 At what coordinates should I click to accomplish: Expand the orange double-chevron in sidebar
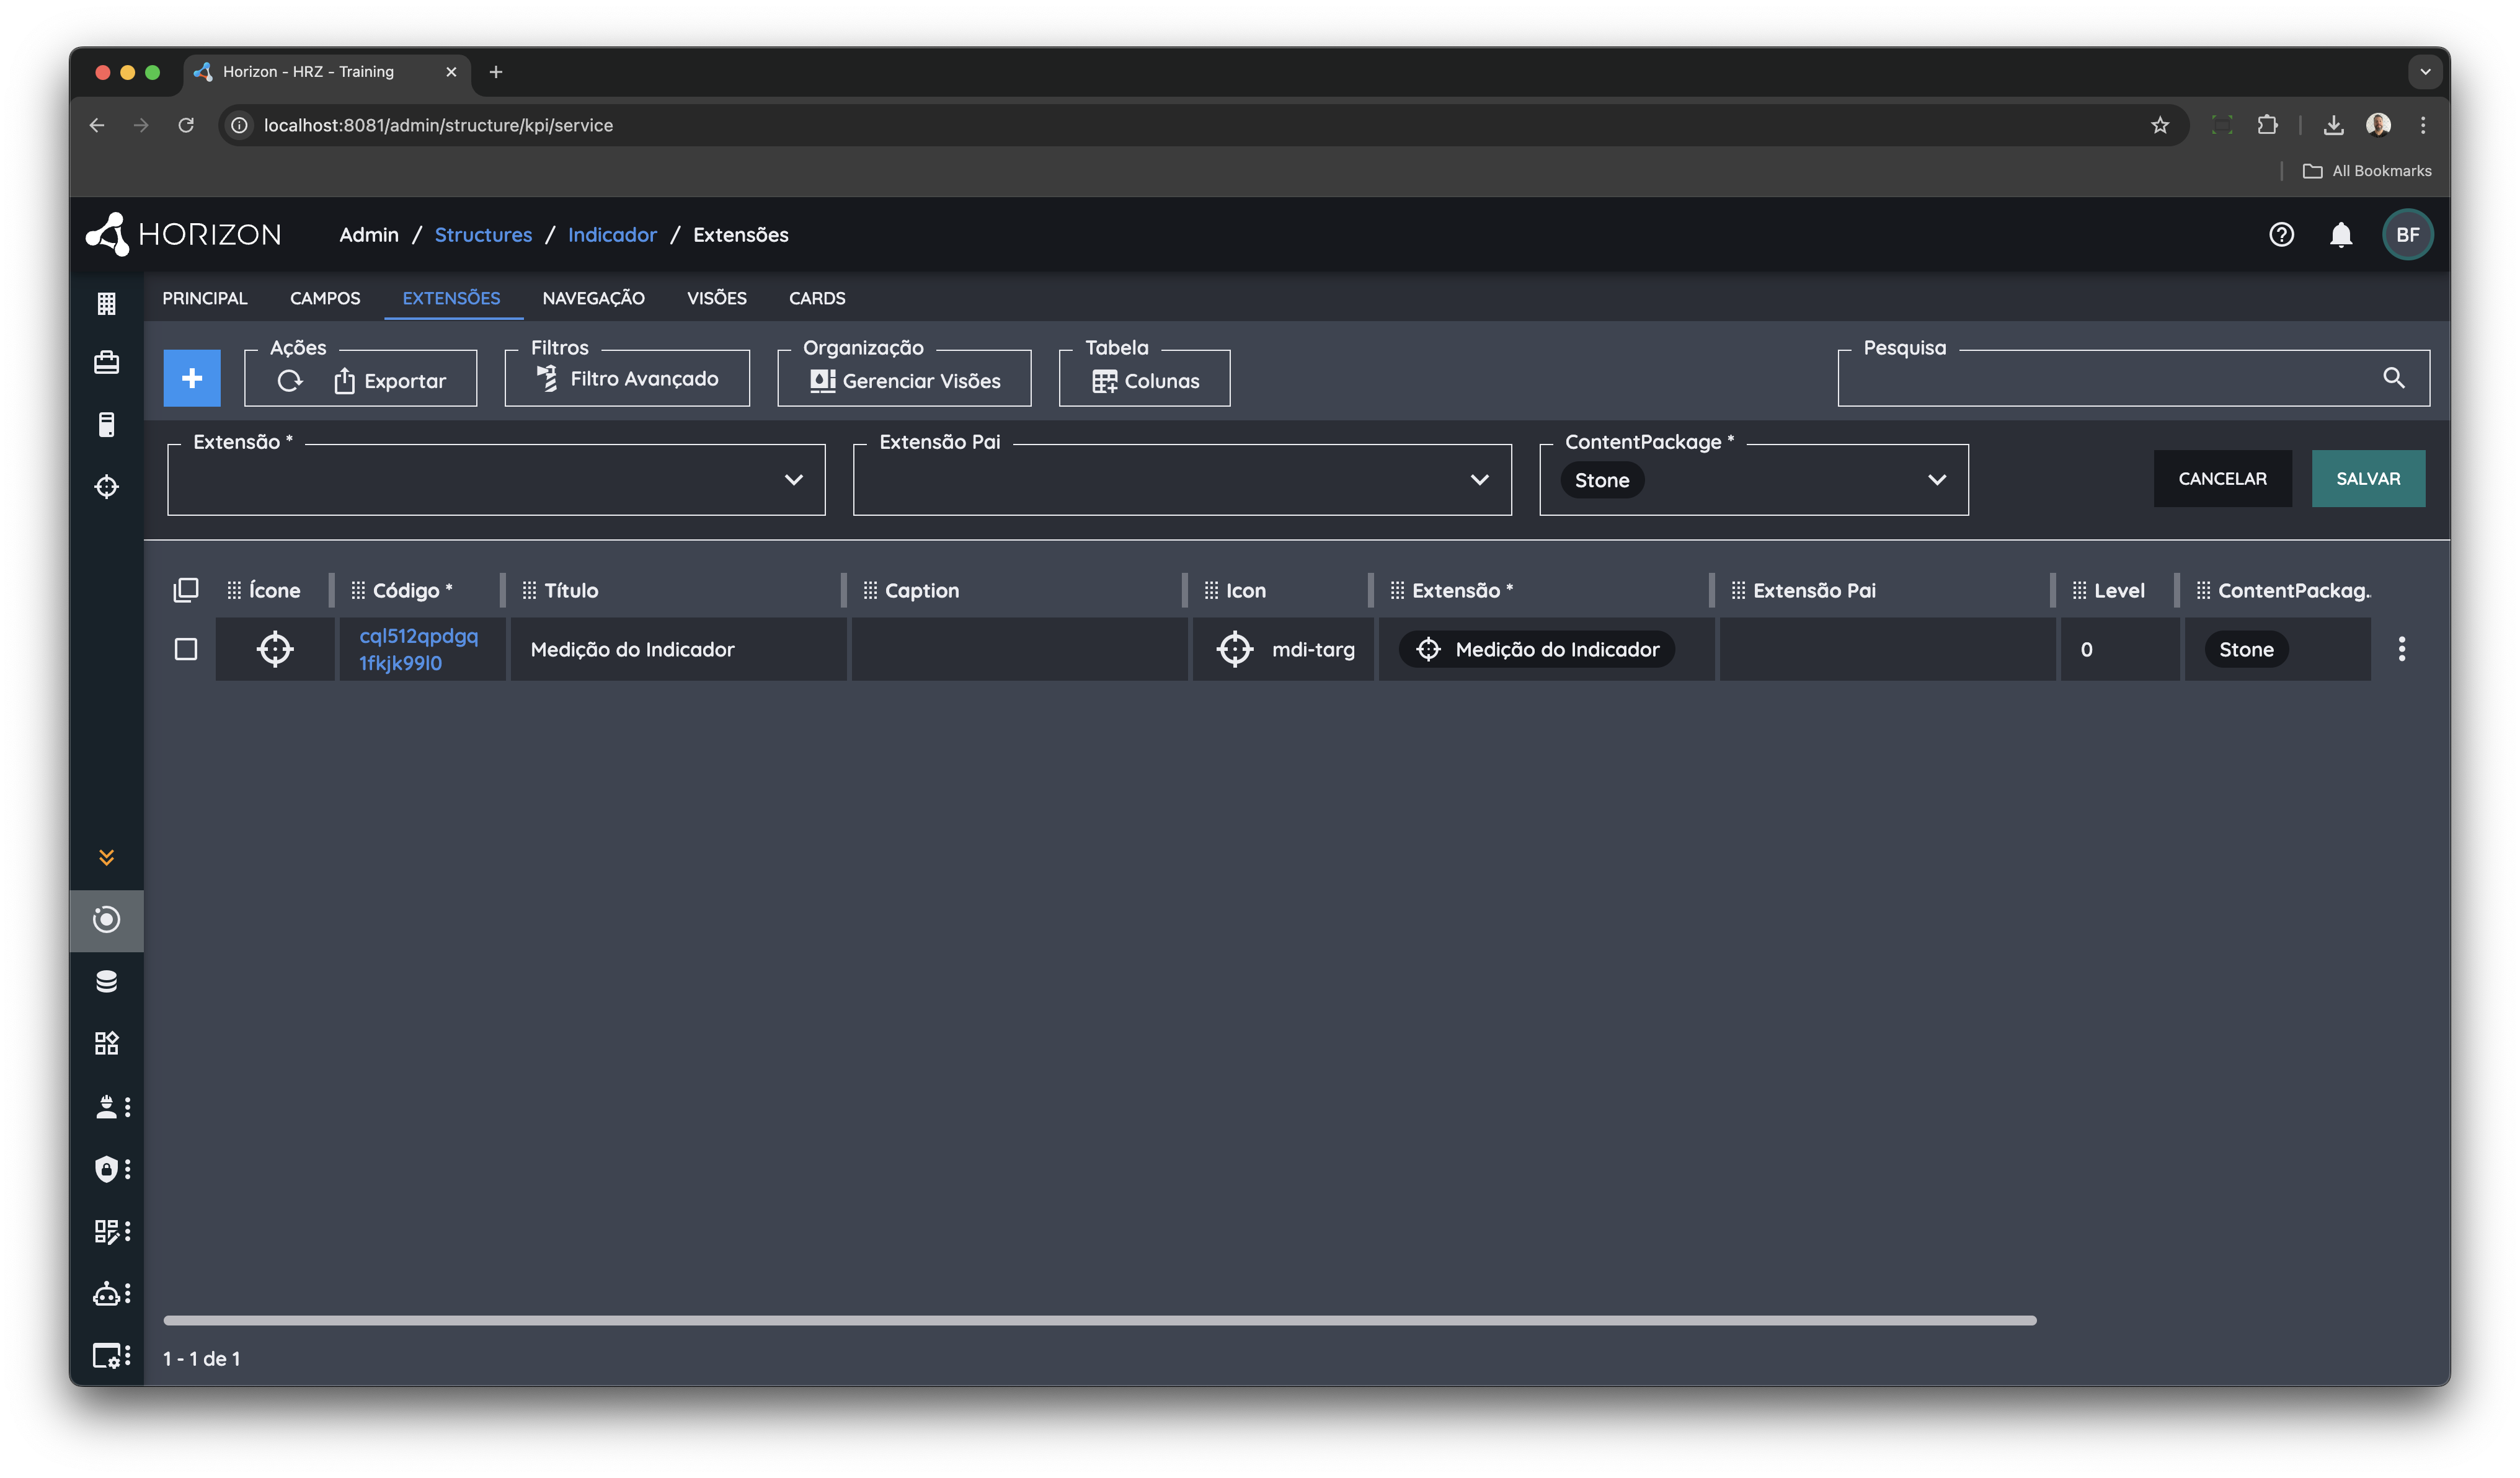pyautogui.click(x=106, y=858)
